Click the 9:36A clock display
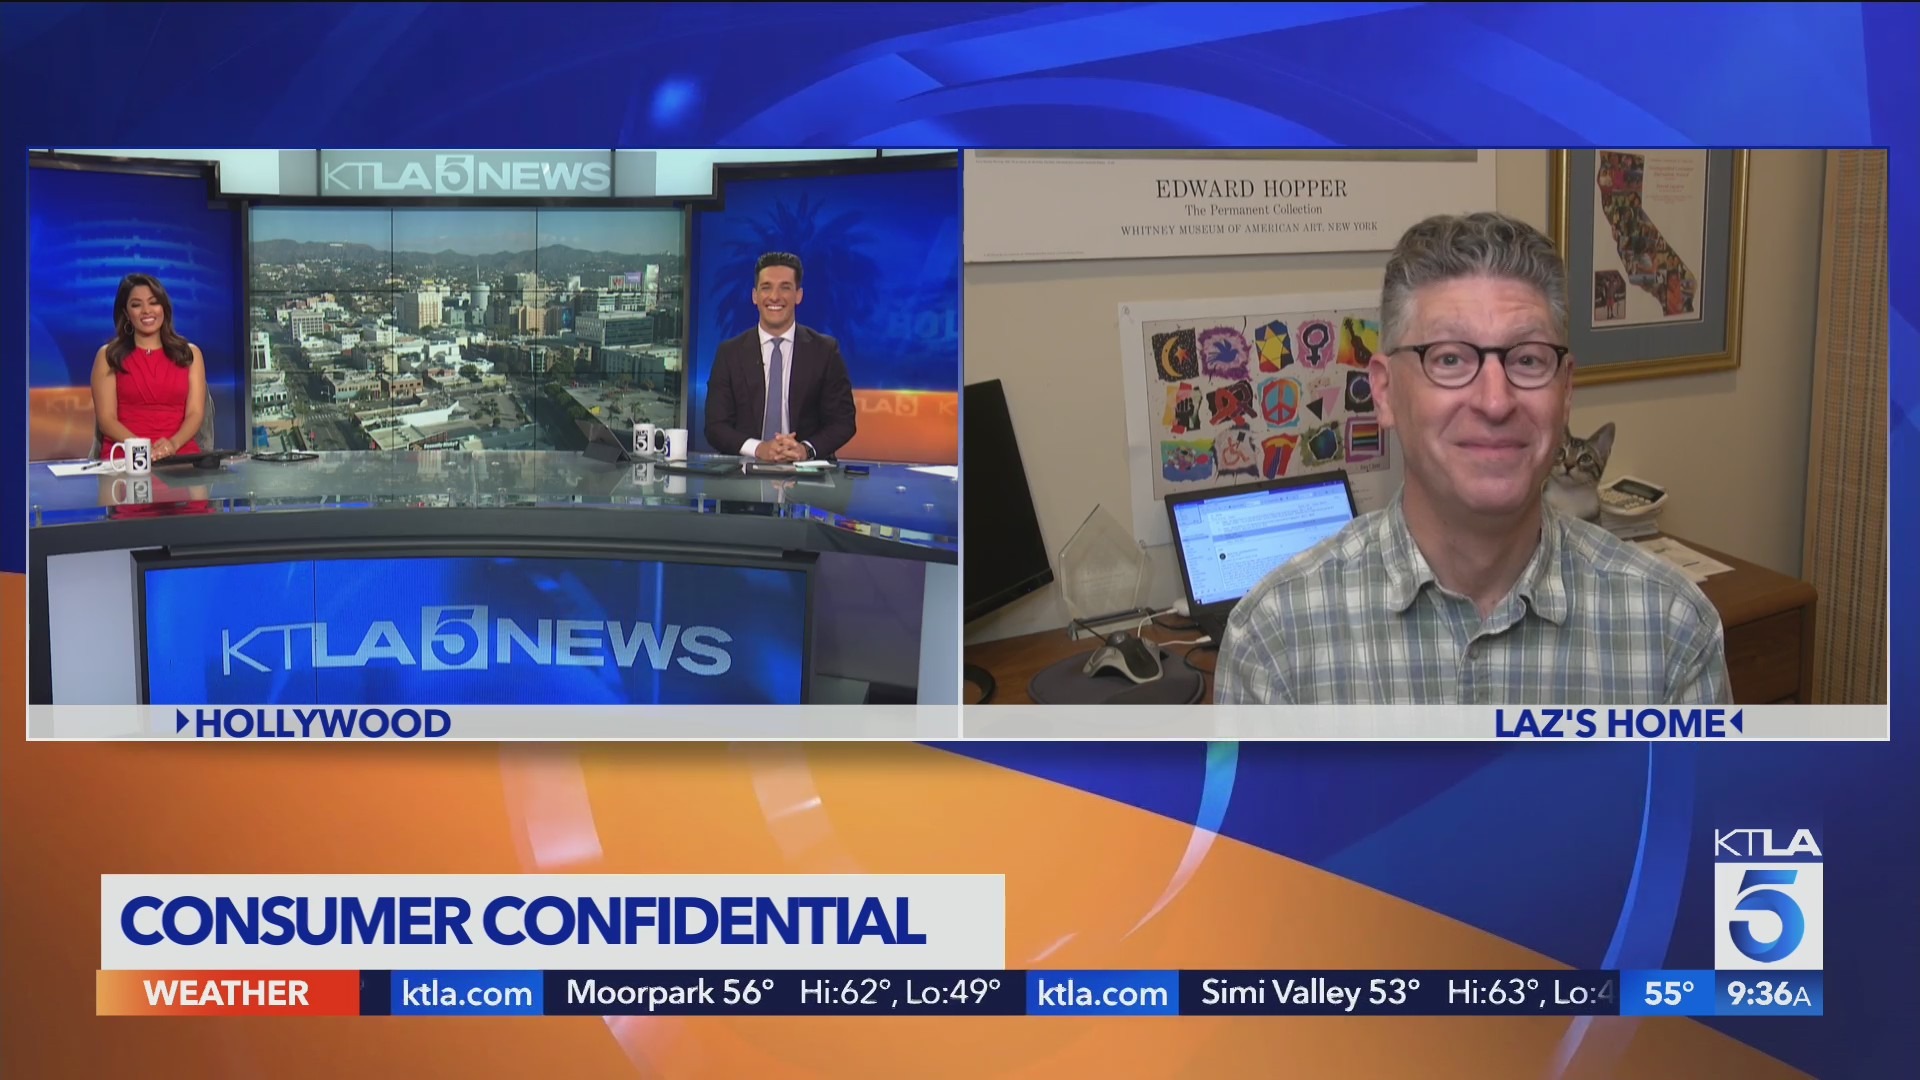1920x1080 pixels. pyautogui.click(x=1768, y=993)
